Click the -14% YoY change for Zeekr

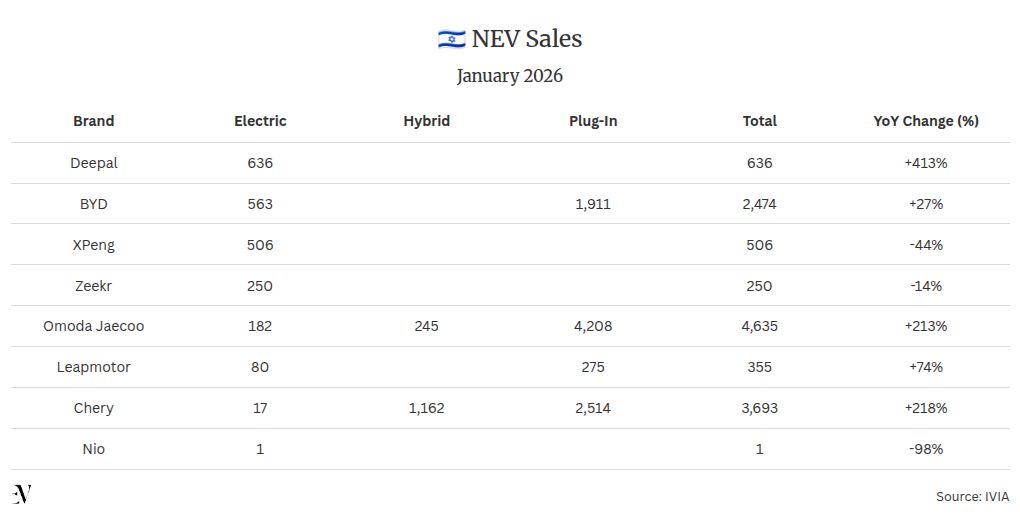coord(926,286)
